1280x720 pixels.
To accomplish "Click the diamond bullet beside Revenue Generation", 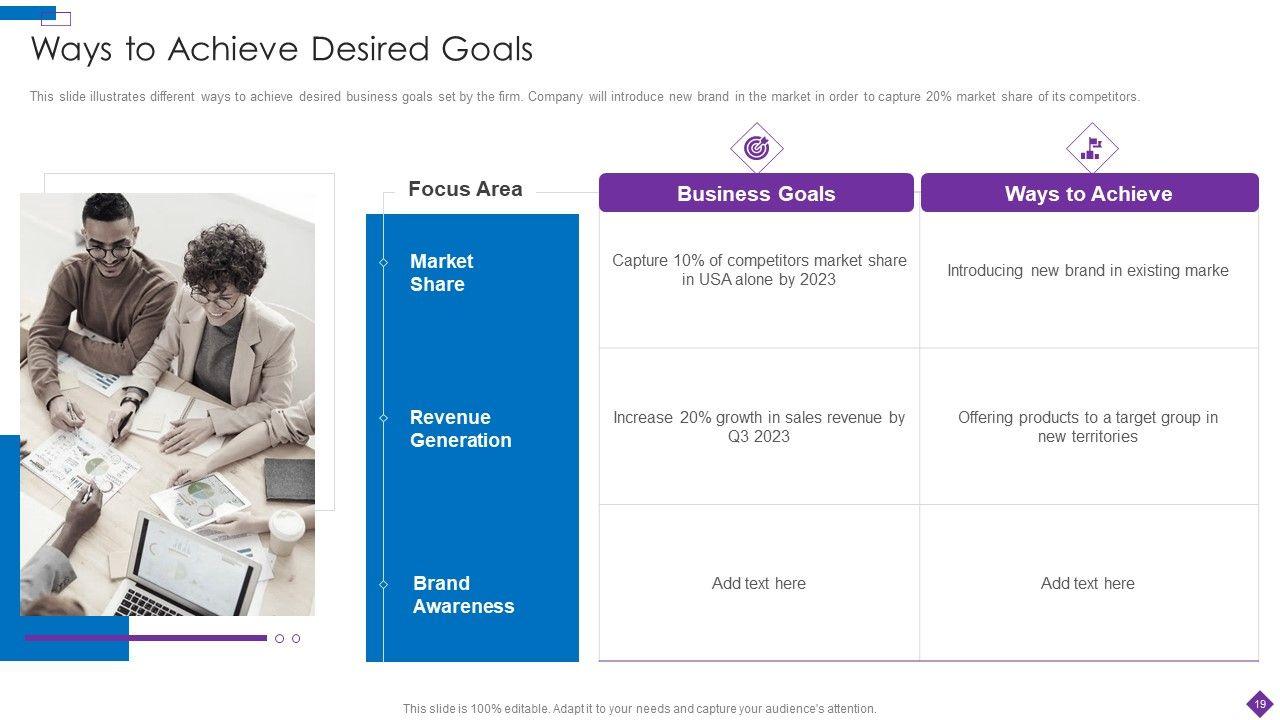I will pos(383,418).
